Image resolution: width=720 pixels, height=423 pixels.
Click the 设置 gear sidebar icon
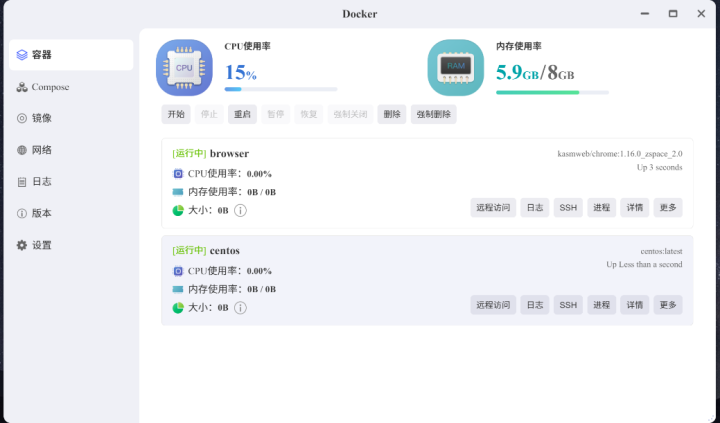[x=22, y=245]
